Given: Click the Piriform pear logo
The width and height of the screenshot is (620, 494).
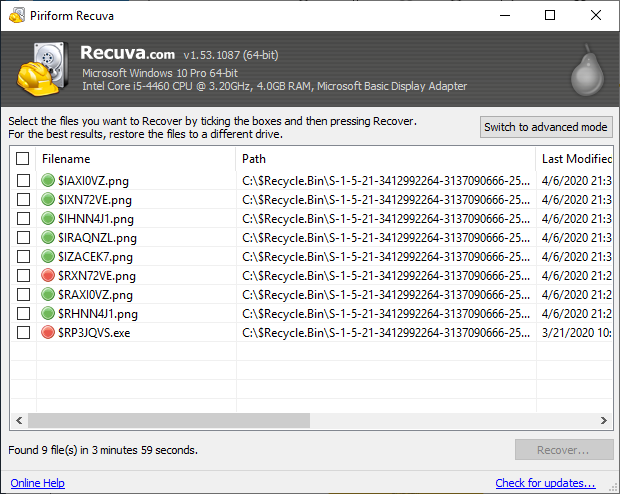Looking at the screenshot, I should 587,70.
